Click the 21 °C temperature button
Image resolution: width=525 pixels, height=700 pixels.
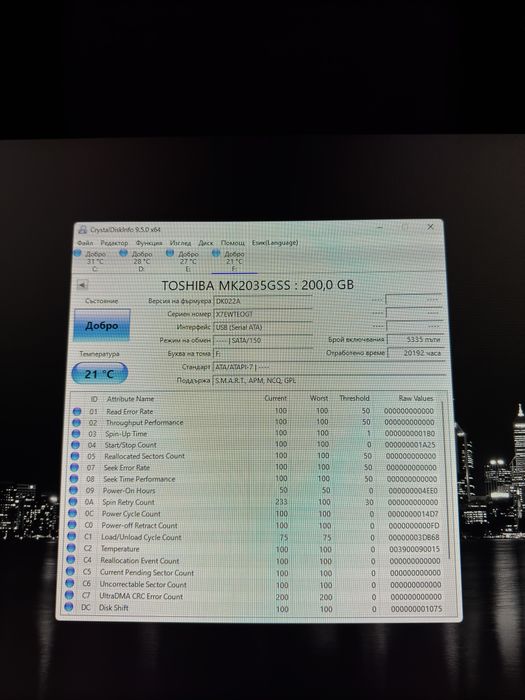click(x=100, y=374)
